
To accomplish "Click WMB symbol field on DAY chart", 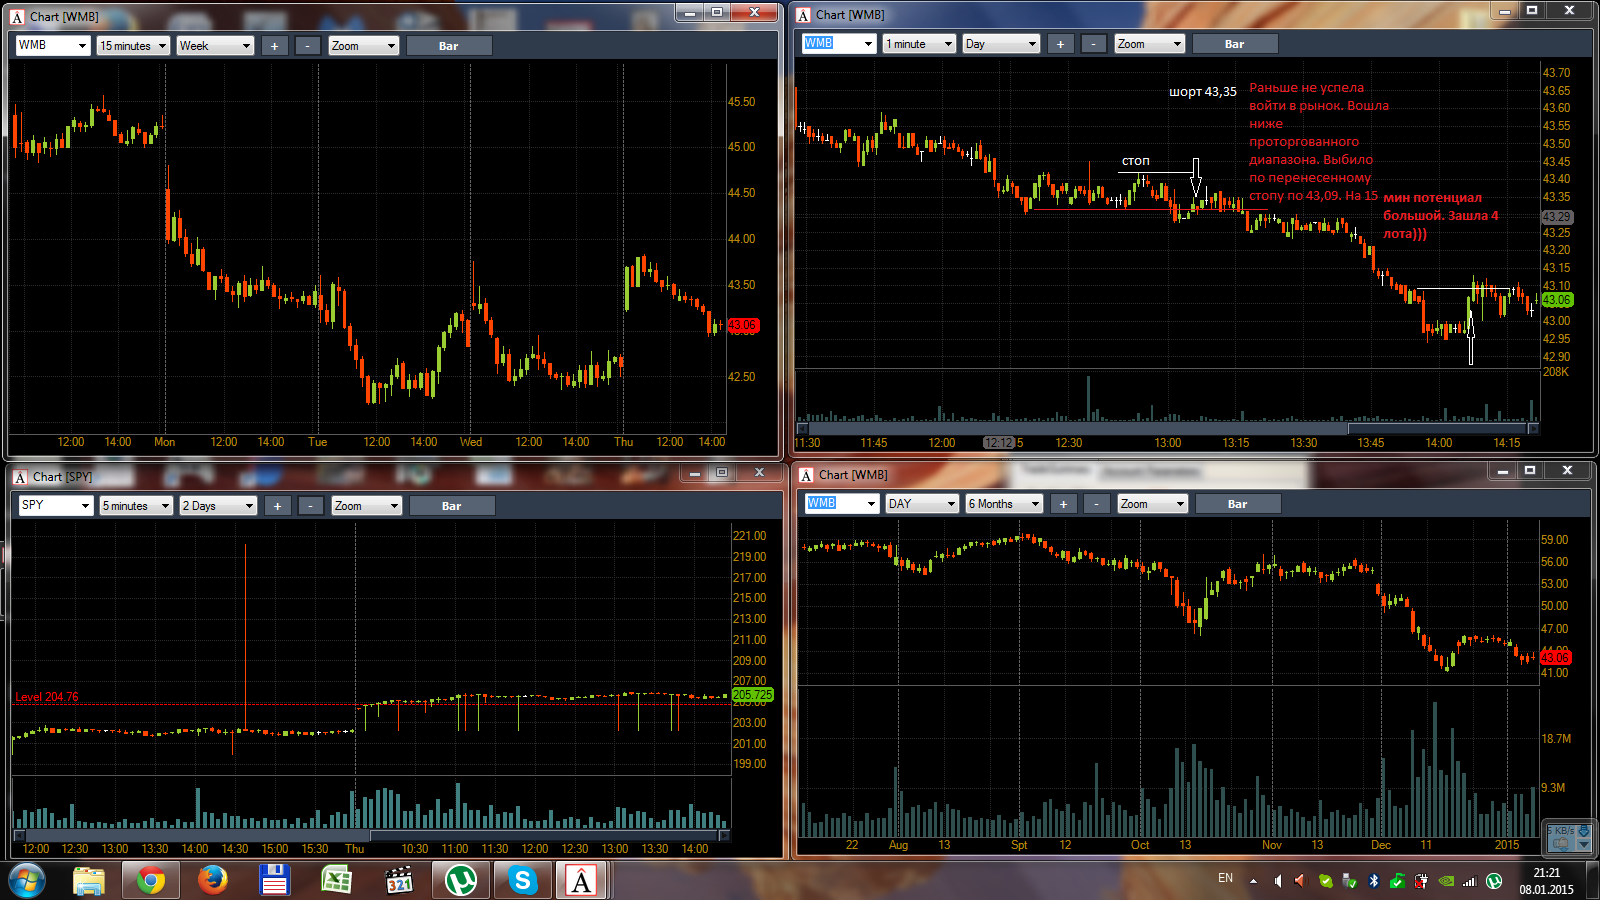I will coord(842,504).
